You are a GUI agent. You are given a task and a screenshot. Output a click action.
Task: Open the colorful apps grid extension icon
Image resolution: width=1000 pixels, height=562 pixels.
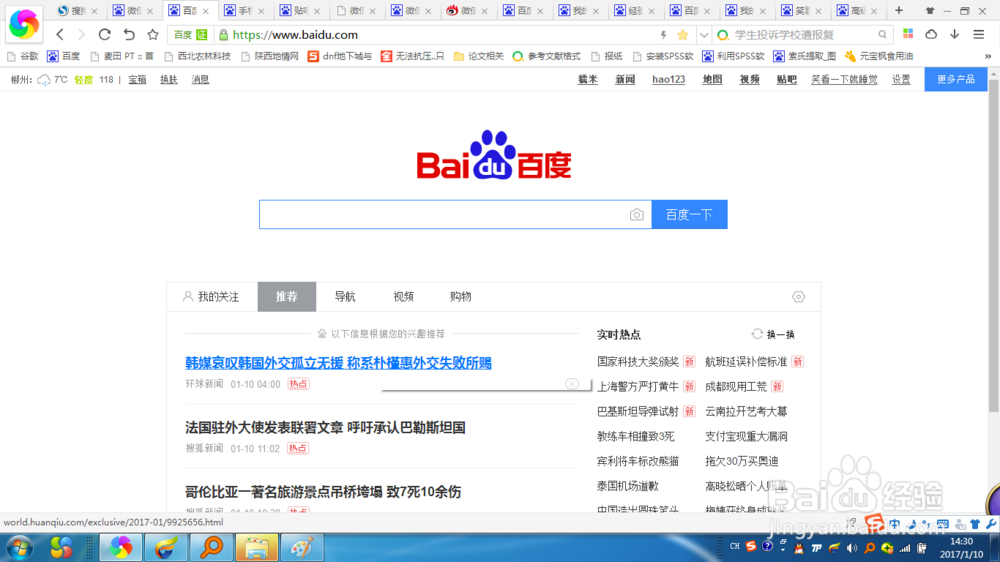click(x=908, y=34)
